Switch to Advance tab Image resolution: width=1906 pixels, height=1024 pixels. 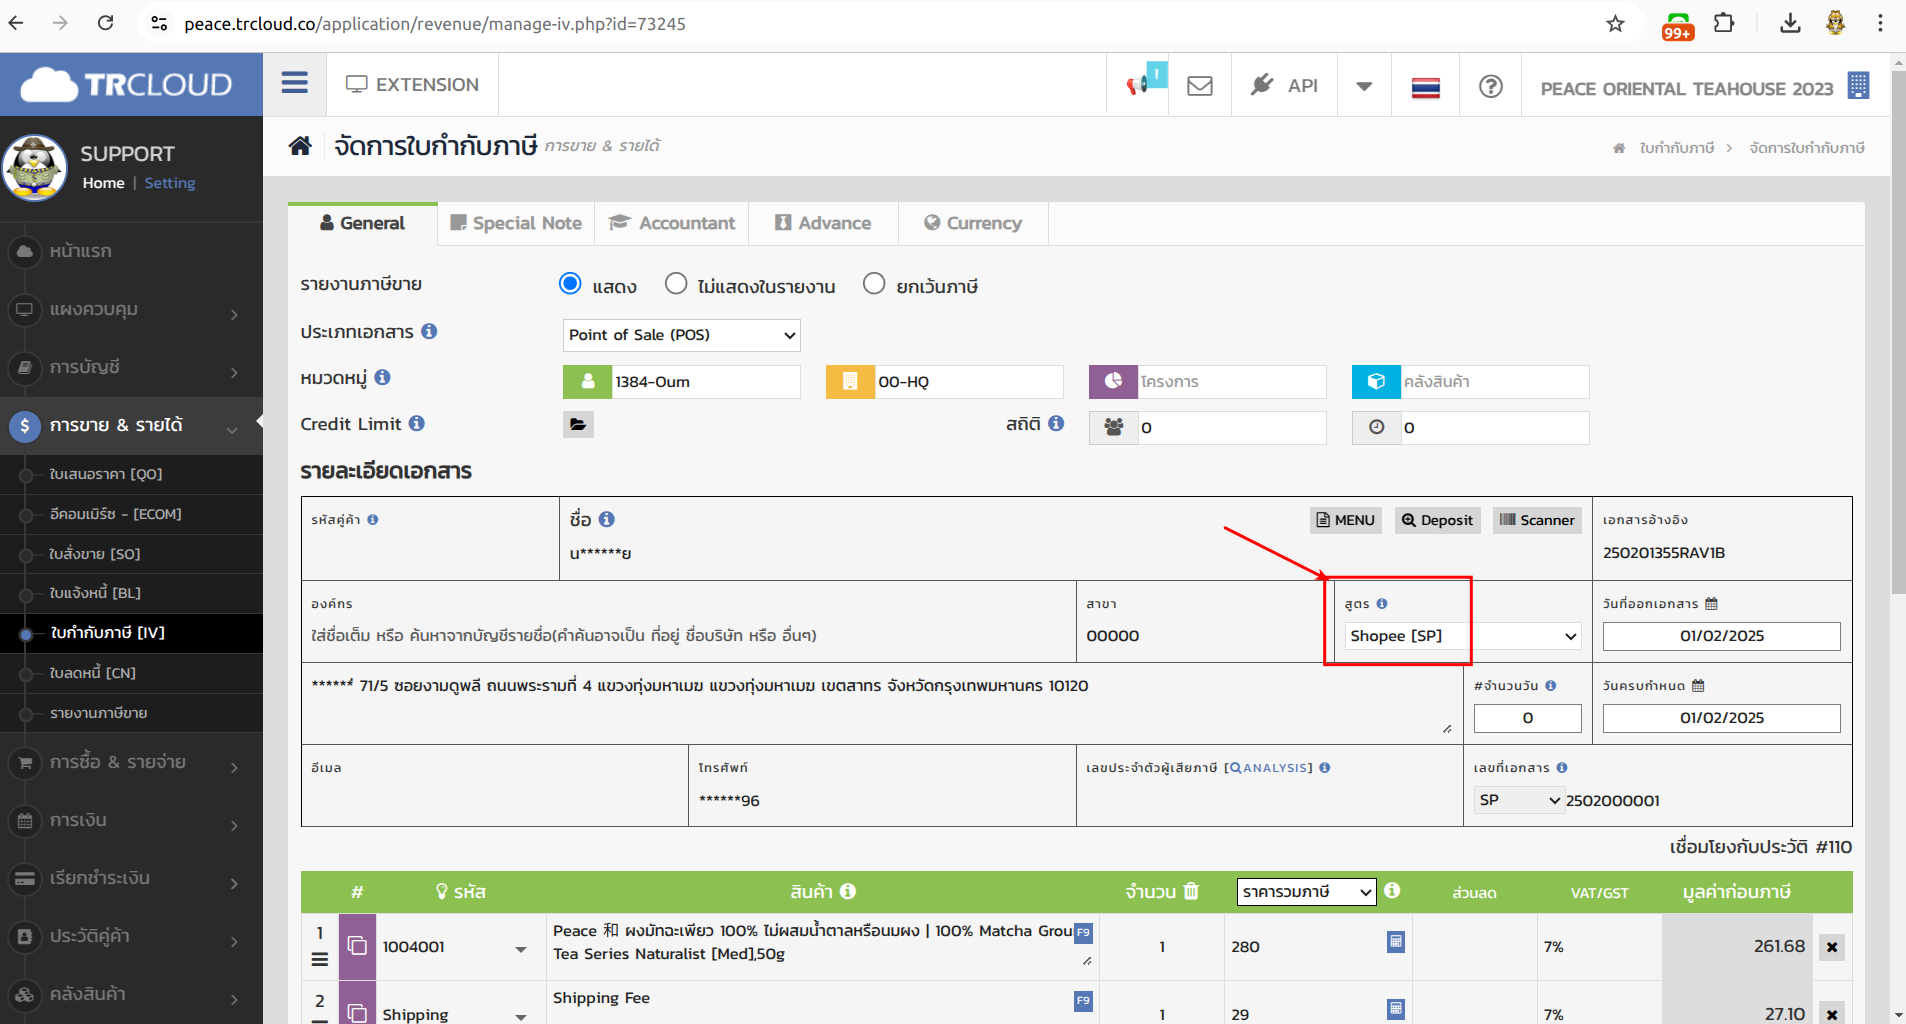824,223
